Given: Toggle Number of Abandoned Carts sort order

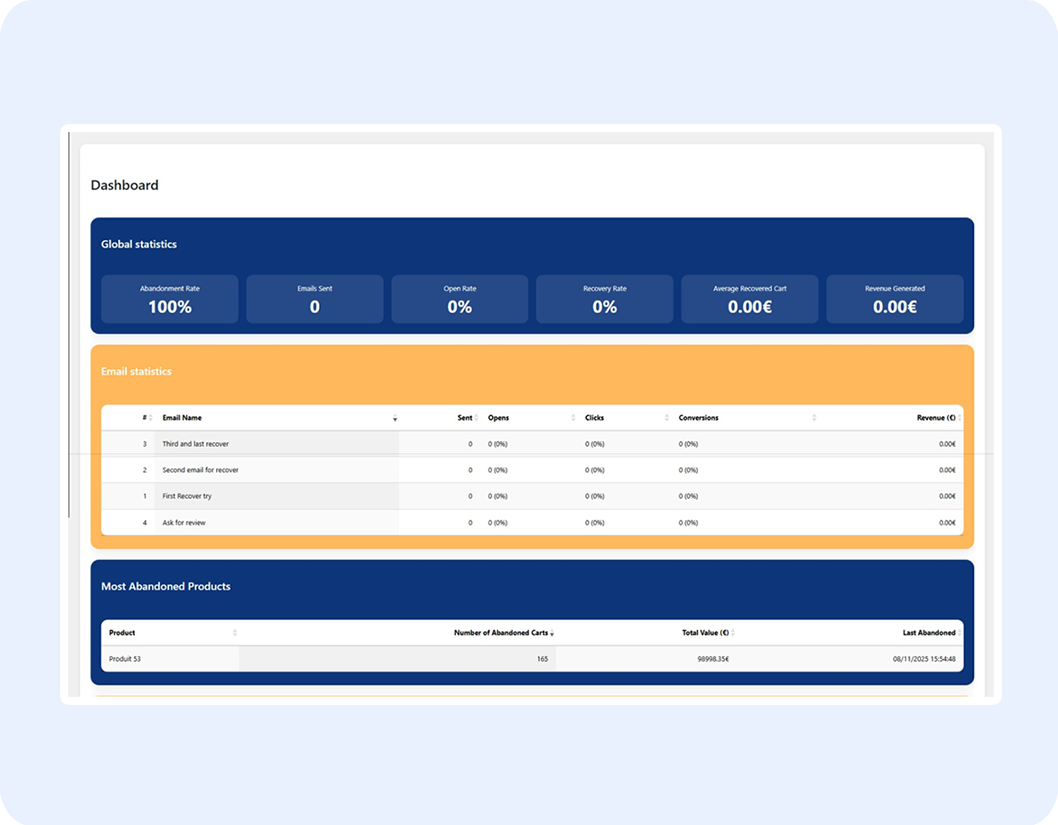Looking at the screenshot, I should (553, 632).
